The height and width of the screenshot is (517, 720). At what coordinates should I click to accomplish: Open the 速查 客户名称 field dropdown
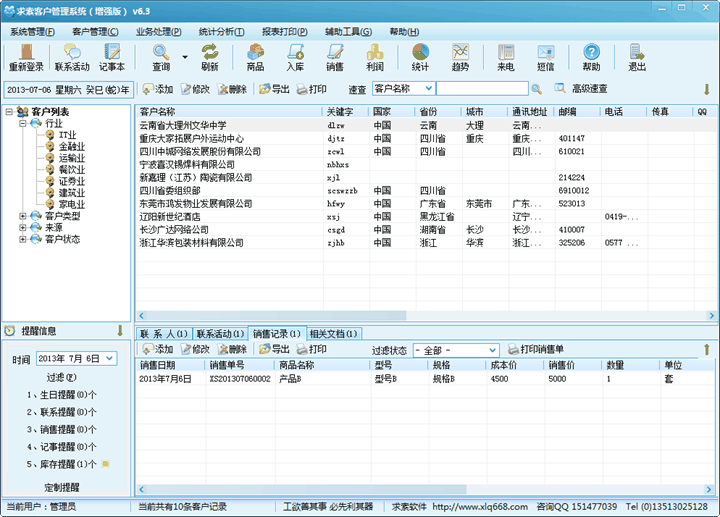(426, 89)
